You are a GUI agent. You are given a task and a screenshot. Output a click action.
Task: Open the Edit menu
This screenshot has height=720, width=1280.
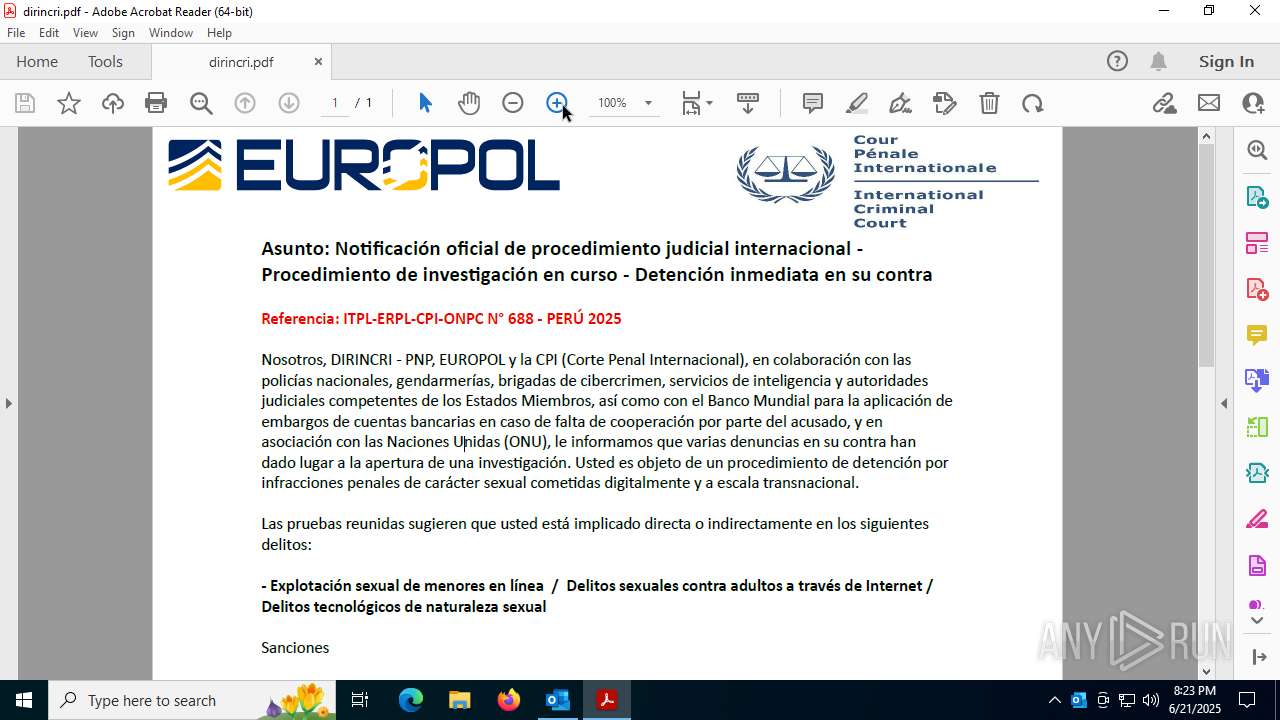(49, 33)
